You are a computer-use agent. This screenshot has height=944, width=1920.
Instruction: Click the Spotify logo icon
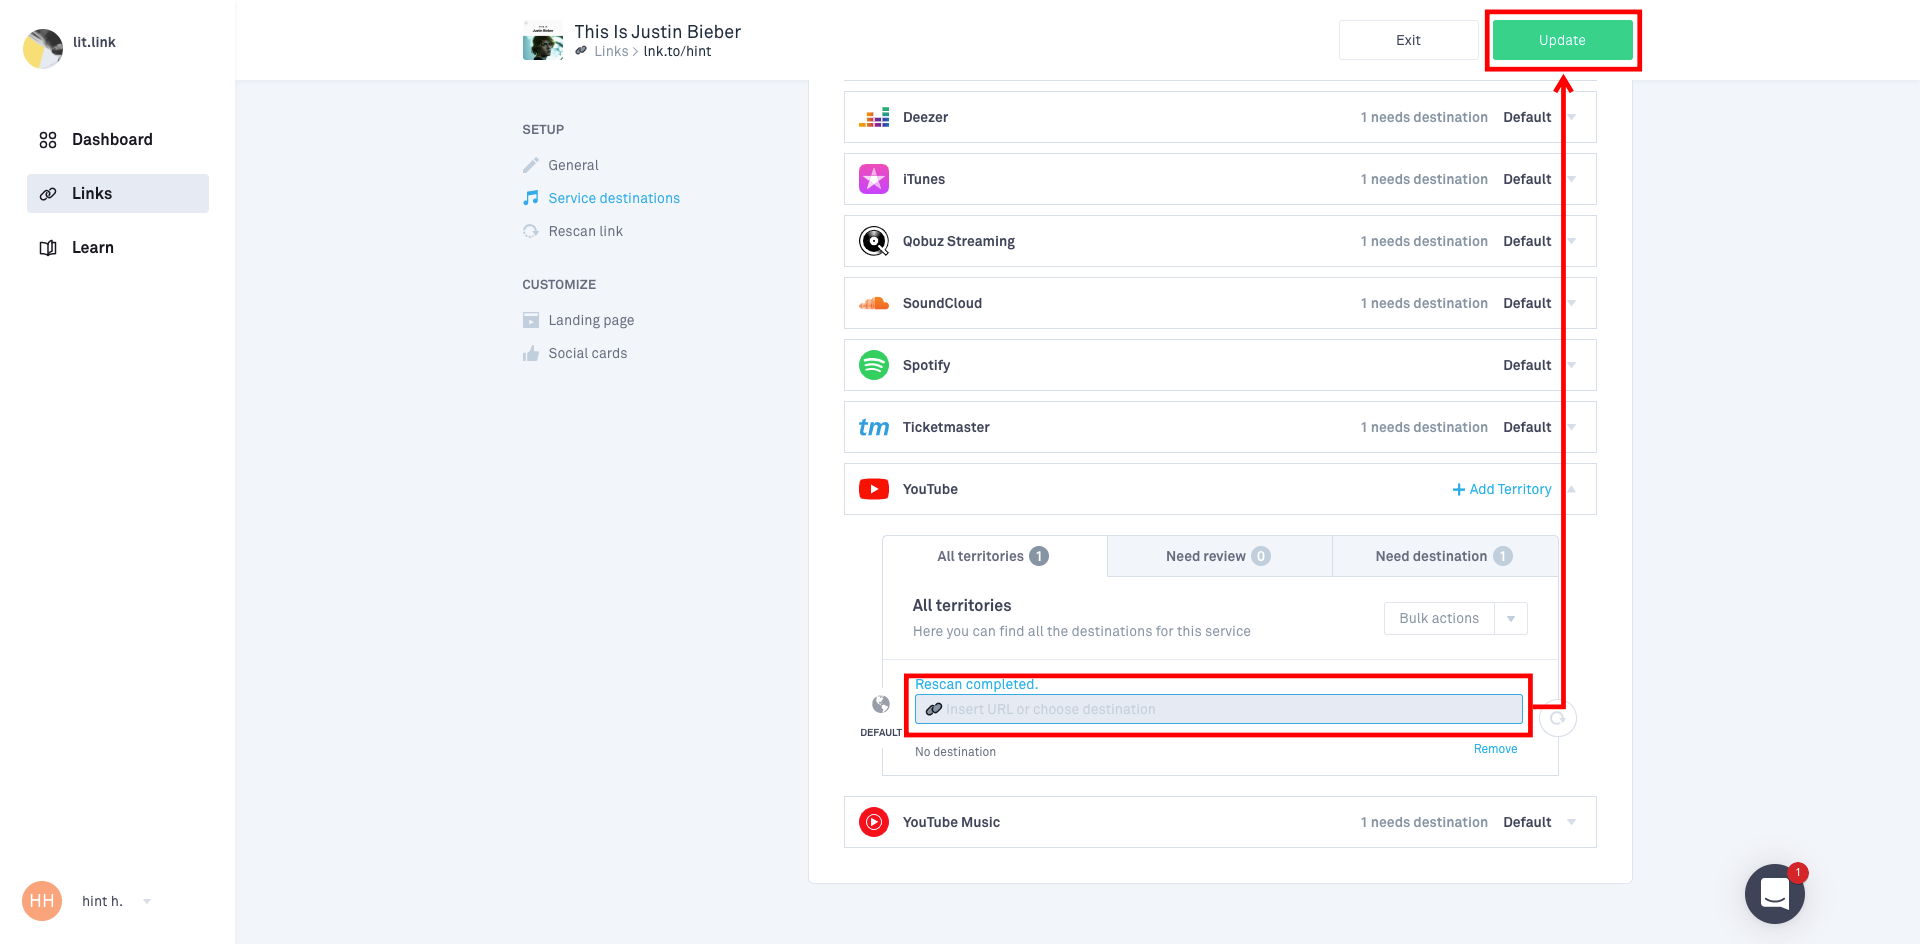[874, 366]
